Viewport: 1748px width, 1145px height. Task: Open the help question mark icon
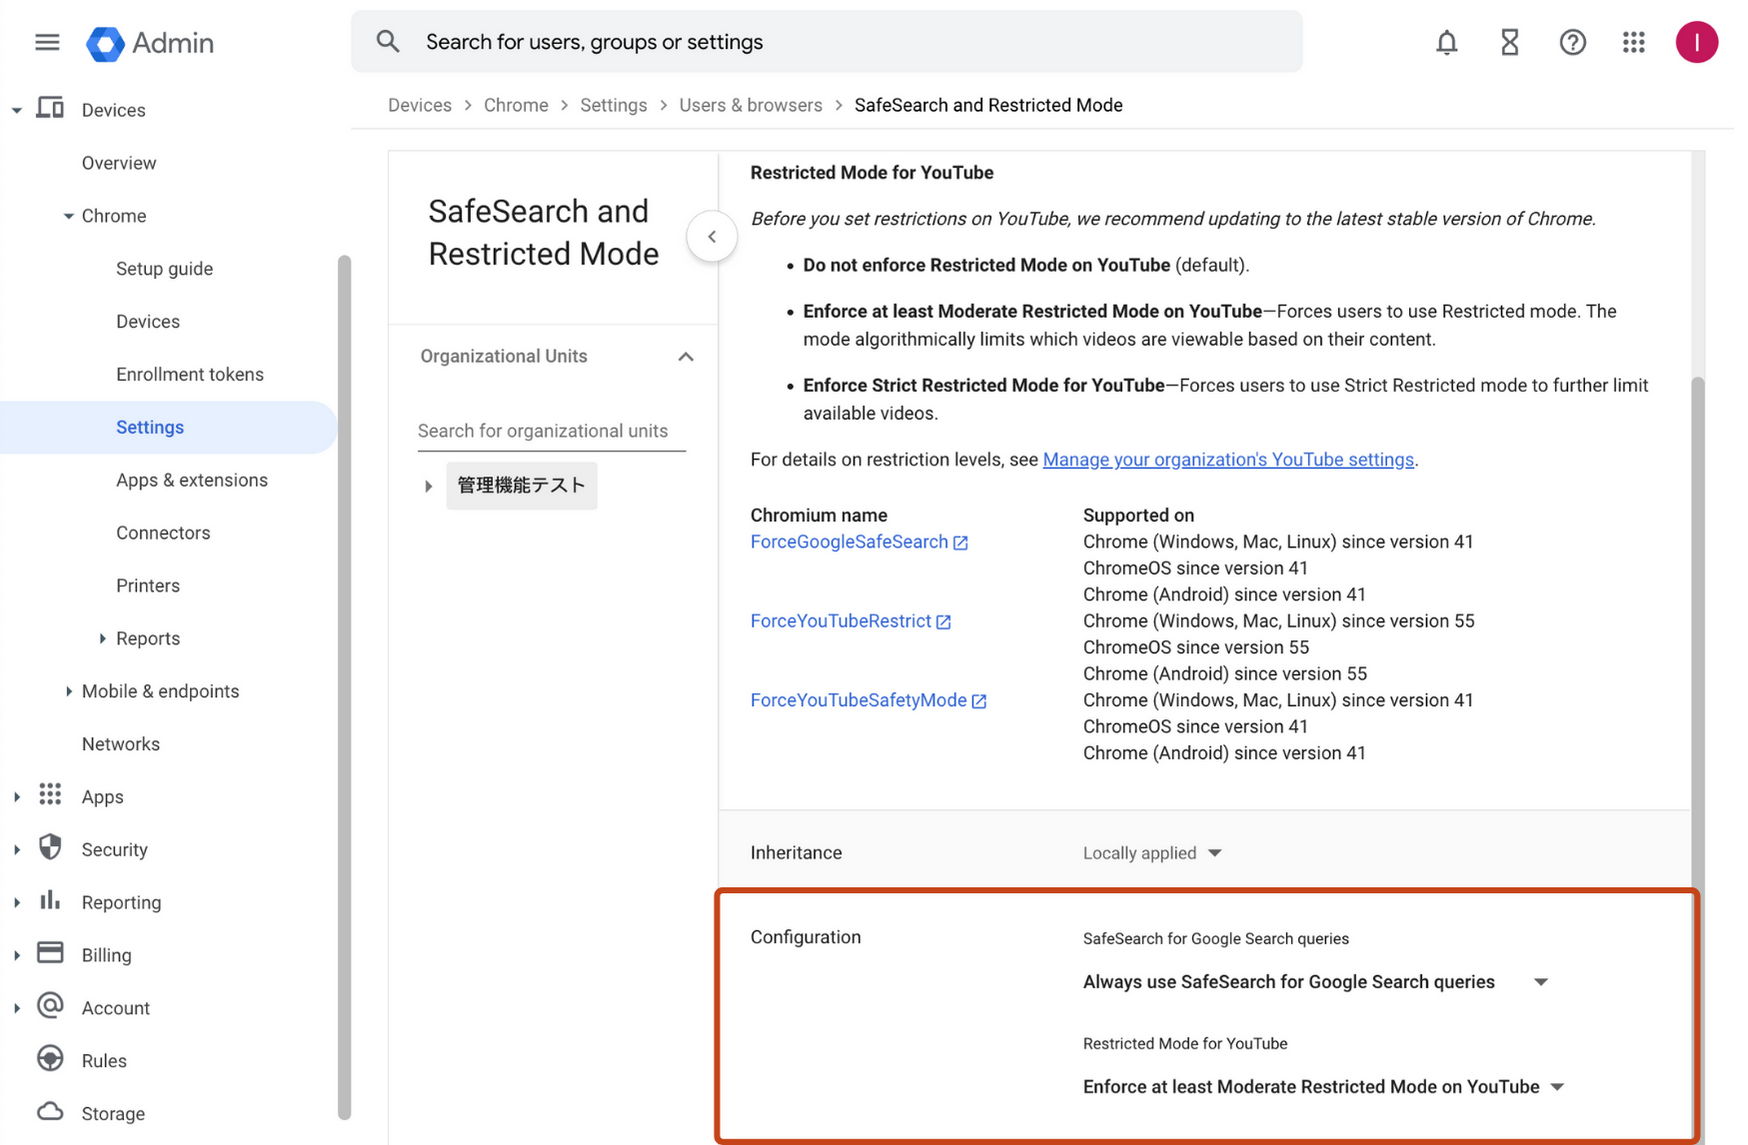click(1572, 42)
